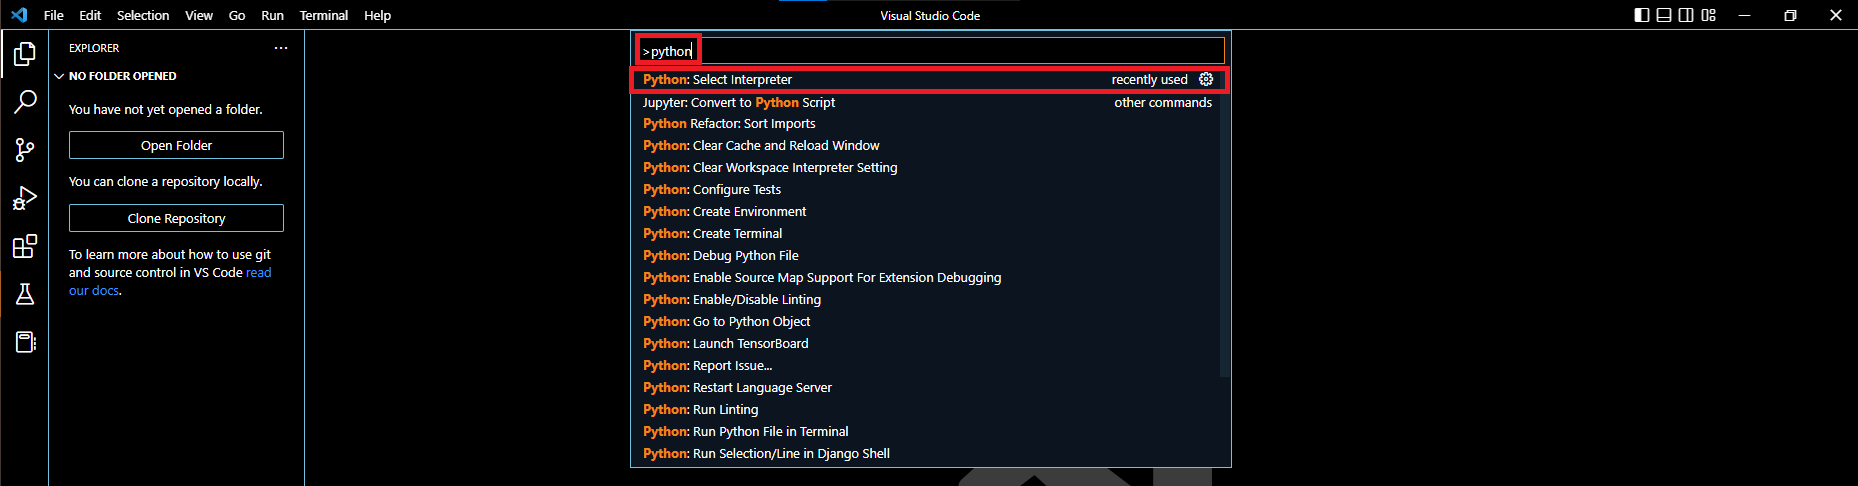
Task: Select Python: Run Linting
Action: click(x=925, y=410)
